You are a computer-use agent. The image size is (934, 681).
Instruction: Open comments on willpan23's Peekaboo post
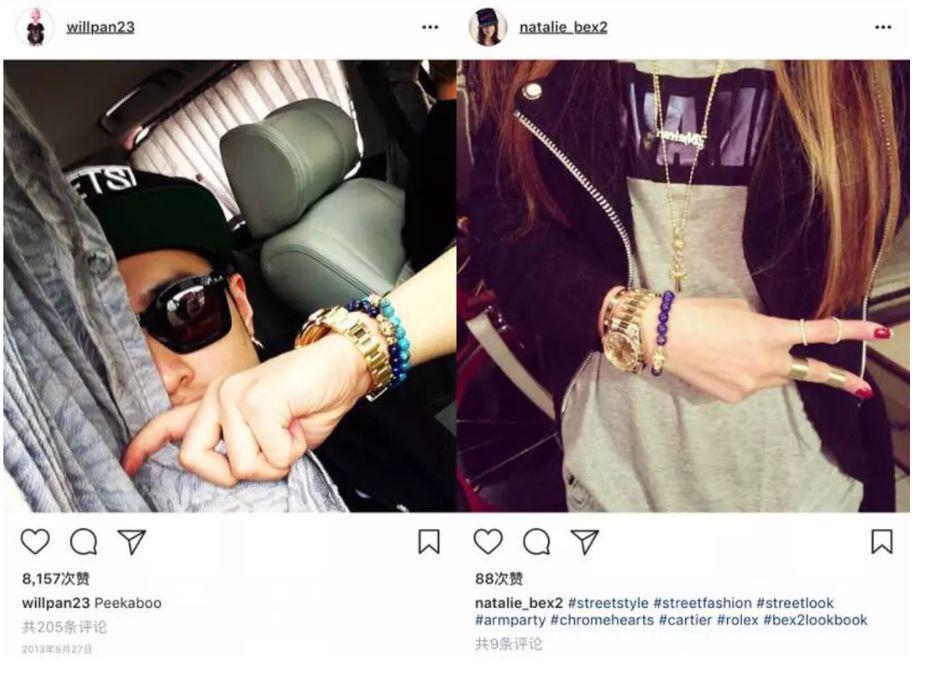click(x=83, y=542)
